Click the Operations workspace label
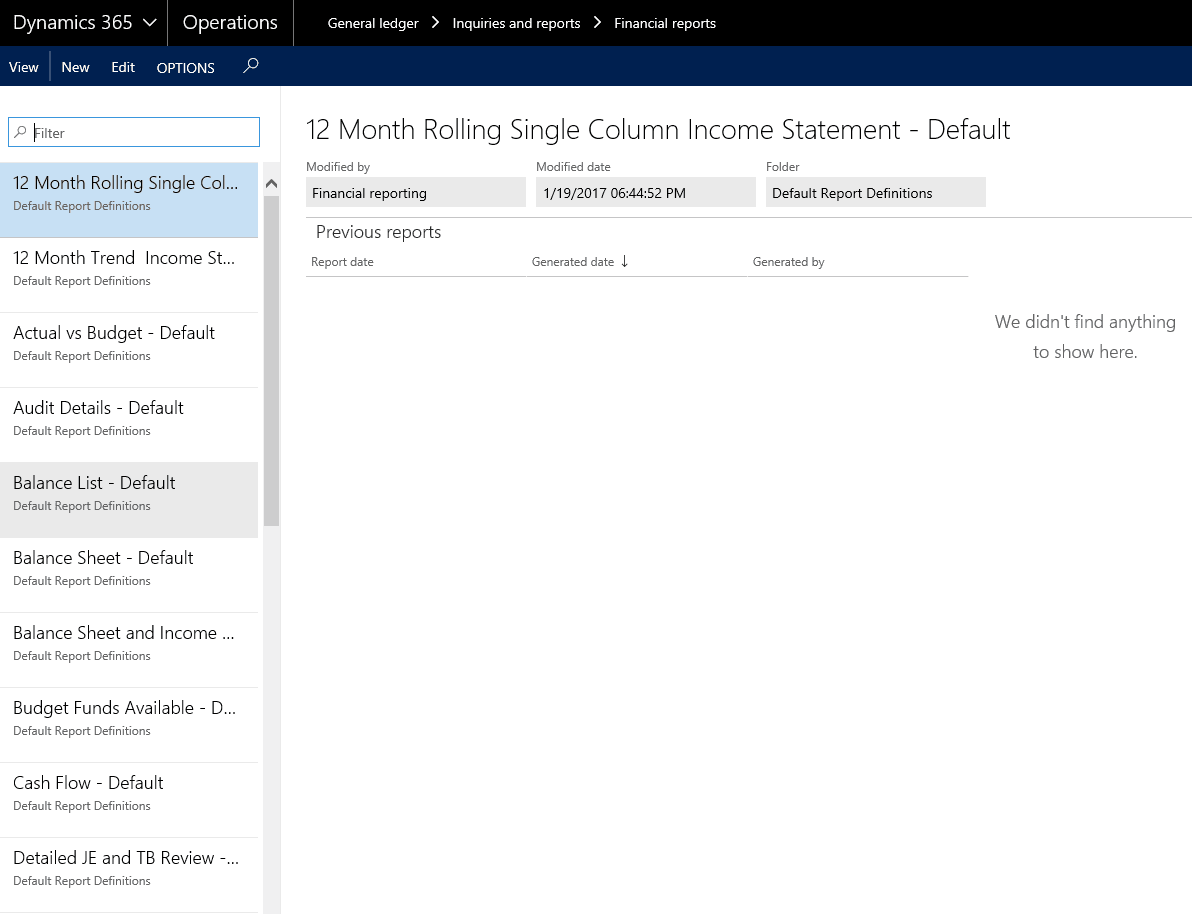The height and width of the screenshot is (914, 1192). pyautogui.click(x=229, y=22)
